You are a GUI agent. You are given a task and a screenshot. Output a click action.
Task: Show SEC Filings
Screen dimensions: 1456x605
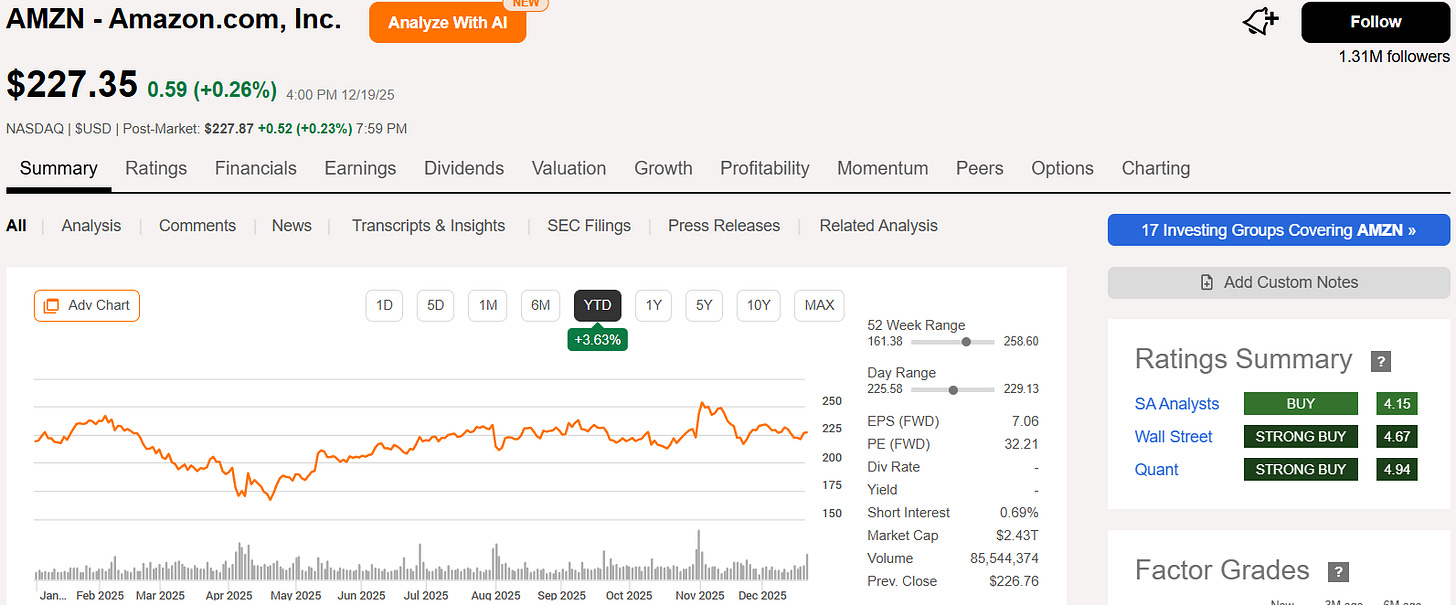(x=589, y=225)
